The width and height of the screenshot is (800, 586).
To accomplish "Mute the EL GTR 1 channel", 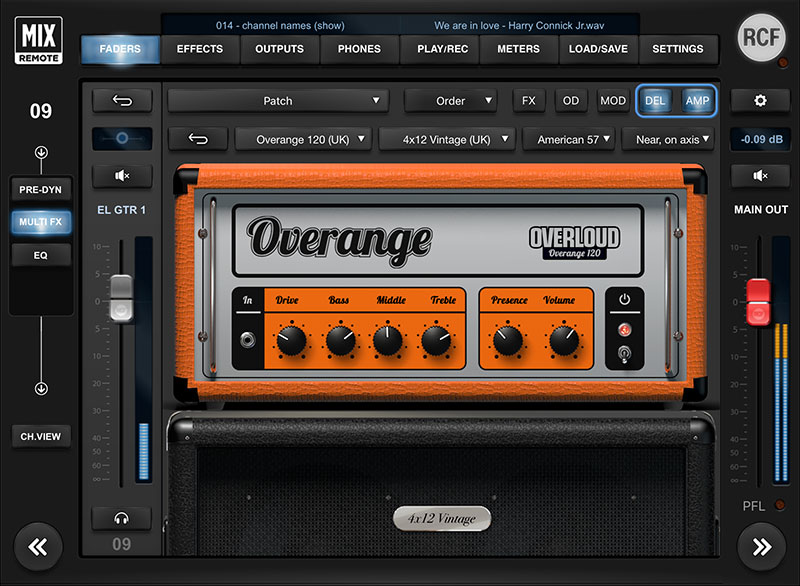I will (x=122, y=176).
